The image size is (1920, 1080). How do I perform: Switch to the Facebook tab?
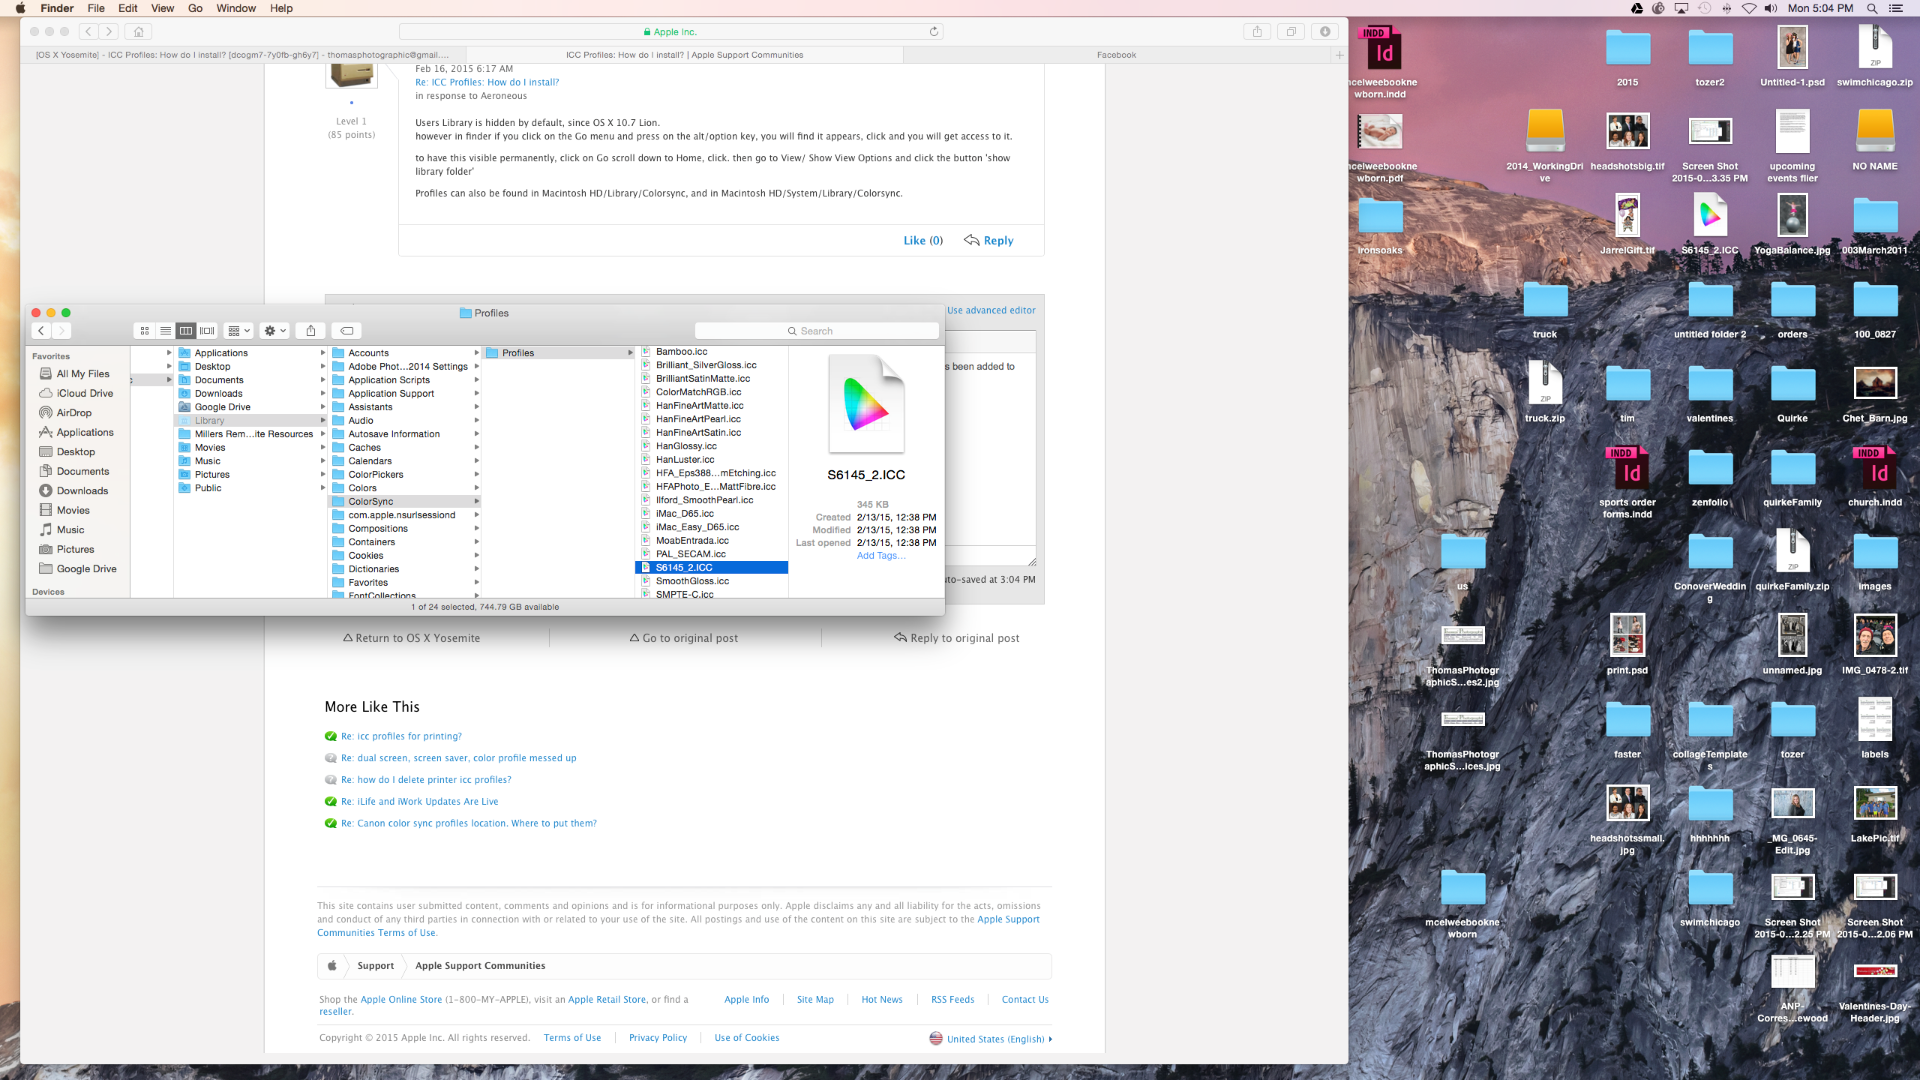pyautogui.click(x=1116, y=55)
